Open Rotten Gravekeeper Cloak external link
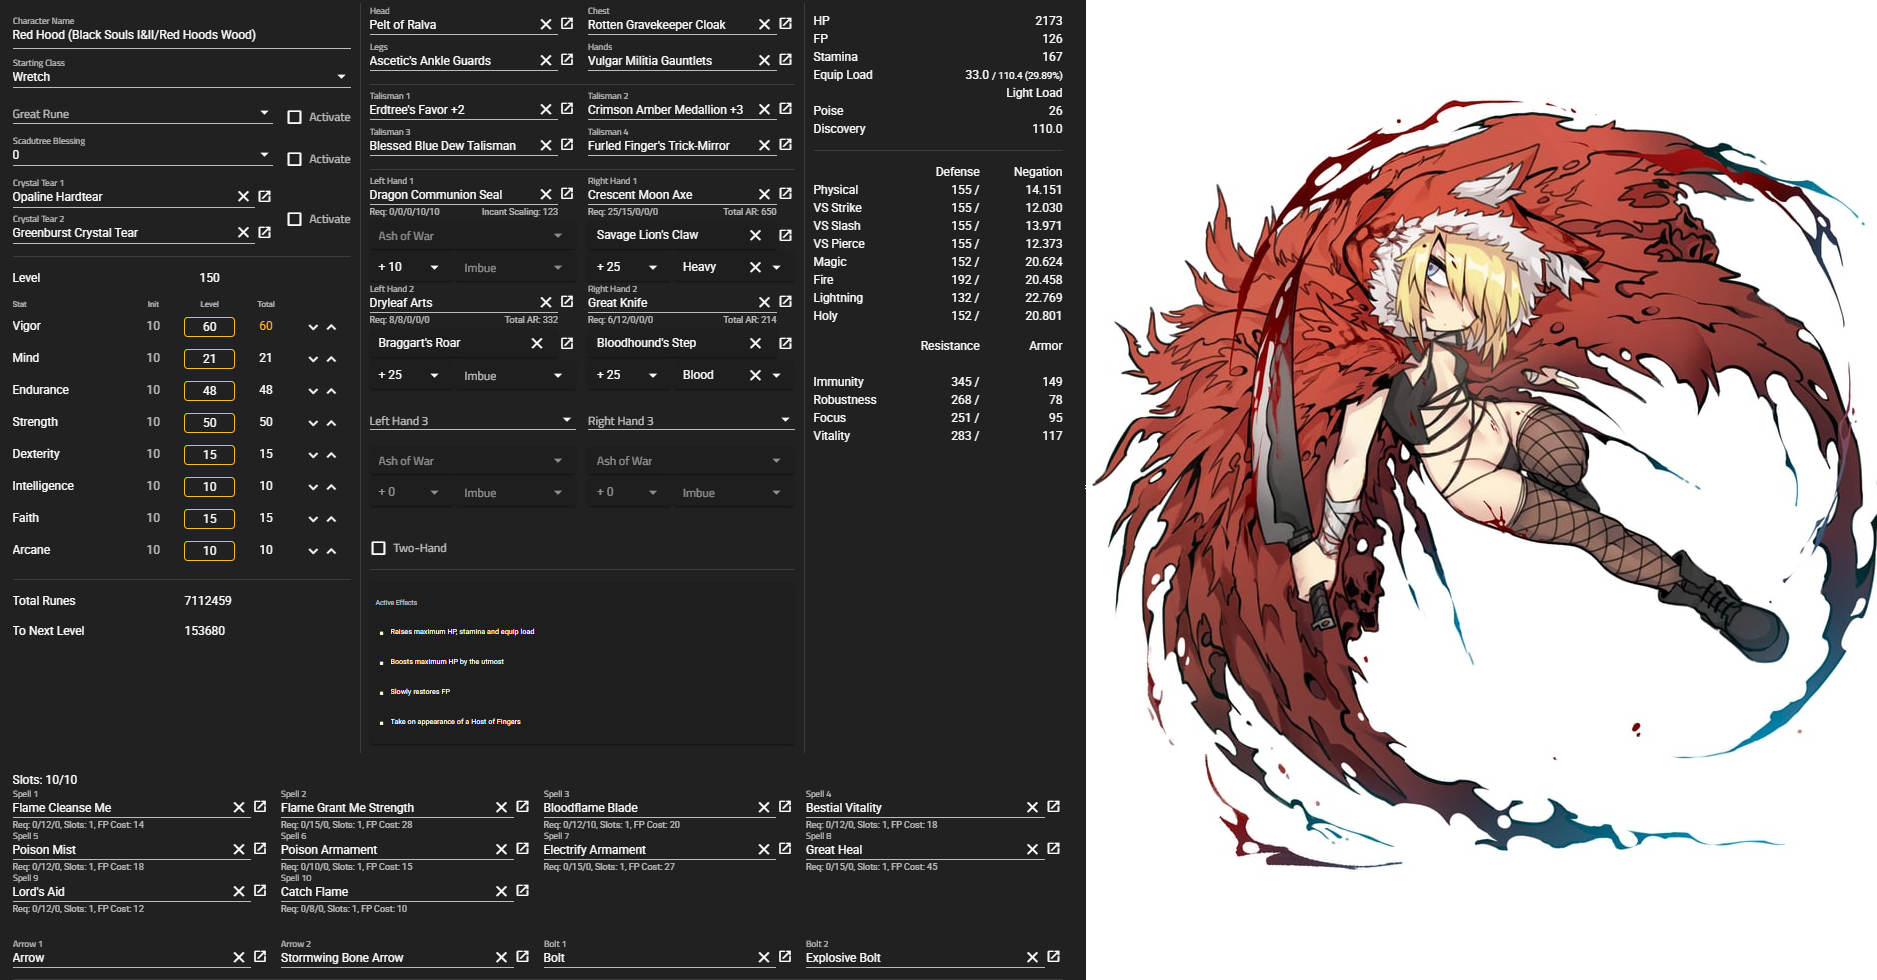The width and height of the screenshot is (1877, 980). click(786, 23)
